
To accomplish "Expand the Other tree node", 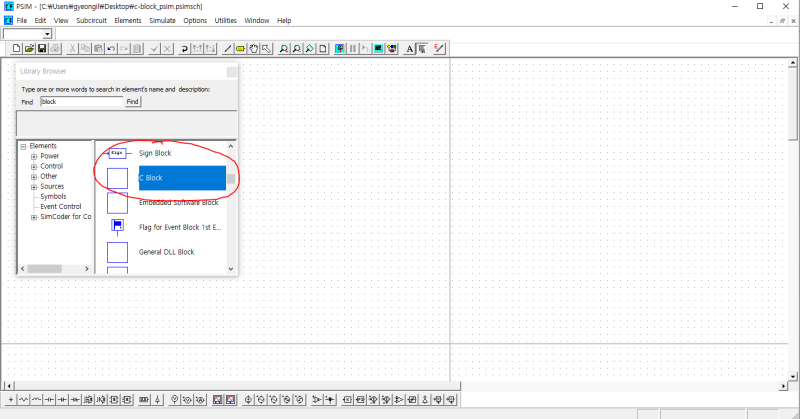I will [x=34, y=177].
